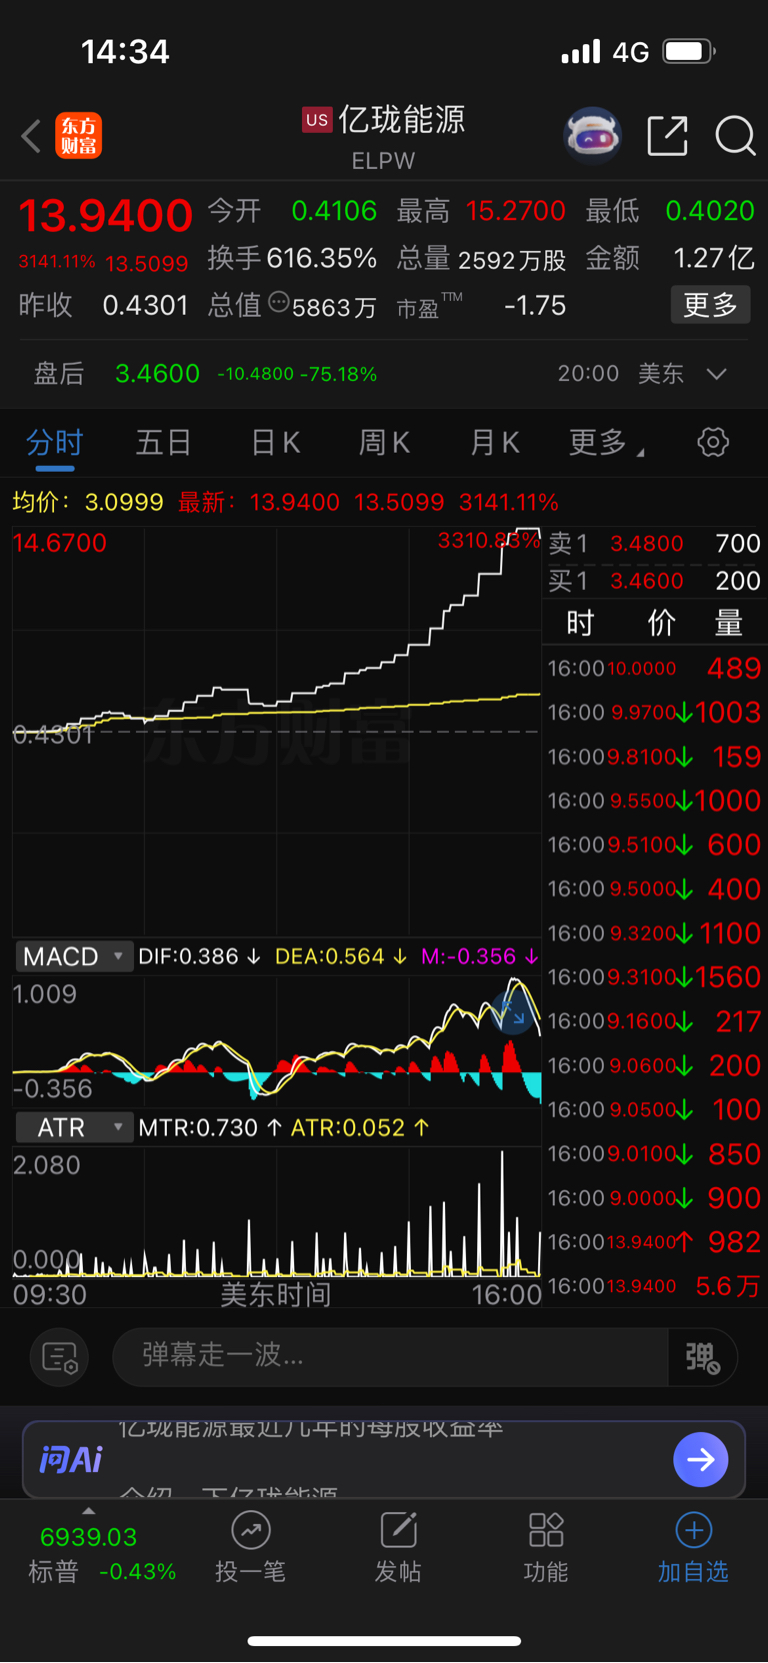Tap the 今开 0.4106 value
Image resolution: width=768 pixels, height=1663 pixels.
pos(334,211)
